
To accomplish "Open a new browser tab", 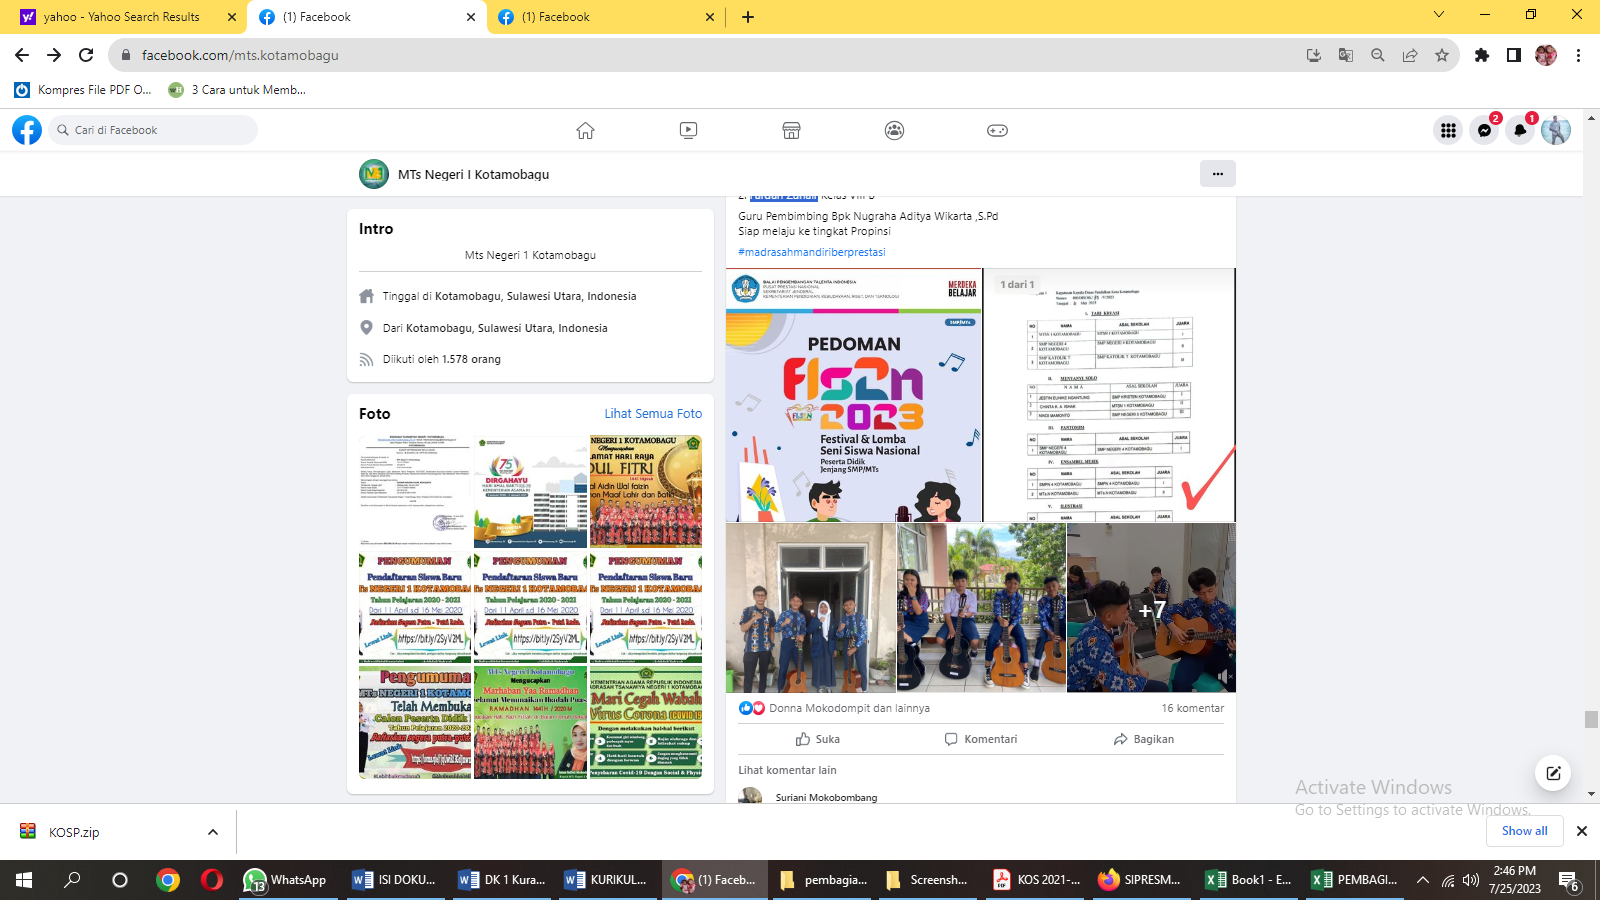I will point(748,17).
